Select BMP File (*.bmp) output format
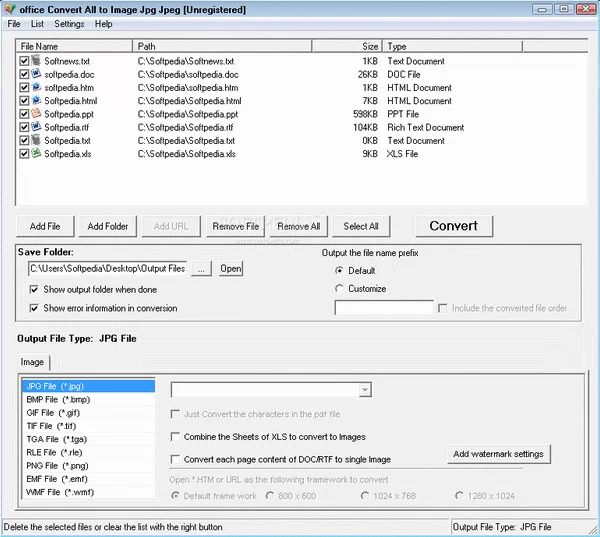600x537 pixels. tap(88, 400)
